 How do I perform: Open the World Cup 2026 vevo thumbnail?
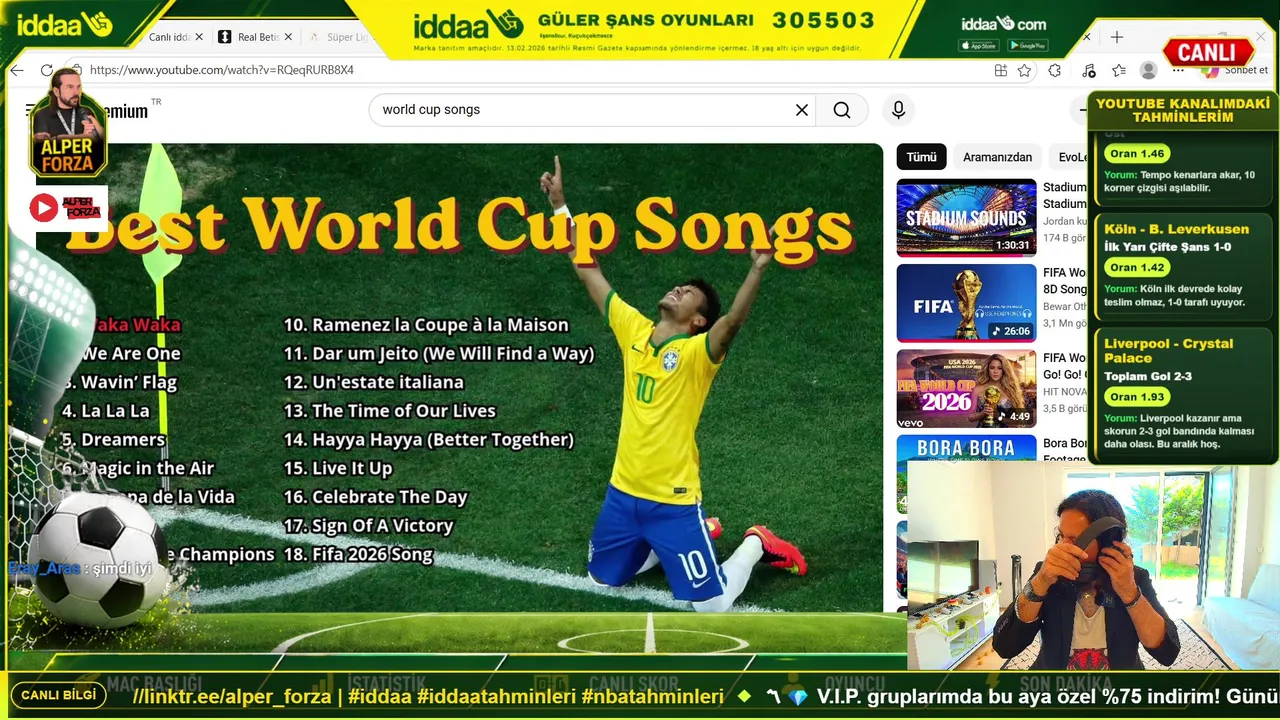pyautogui.click(x=966, y=388)
